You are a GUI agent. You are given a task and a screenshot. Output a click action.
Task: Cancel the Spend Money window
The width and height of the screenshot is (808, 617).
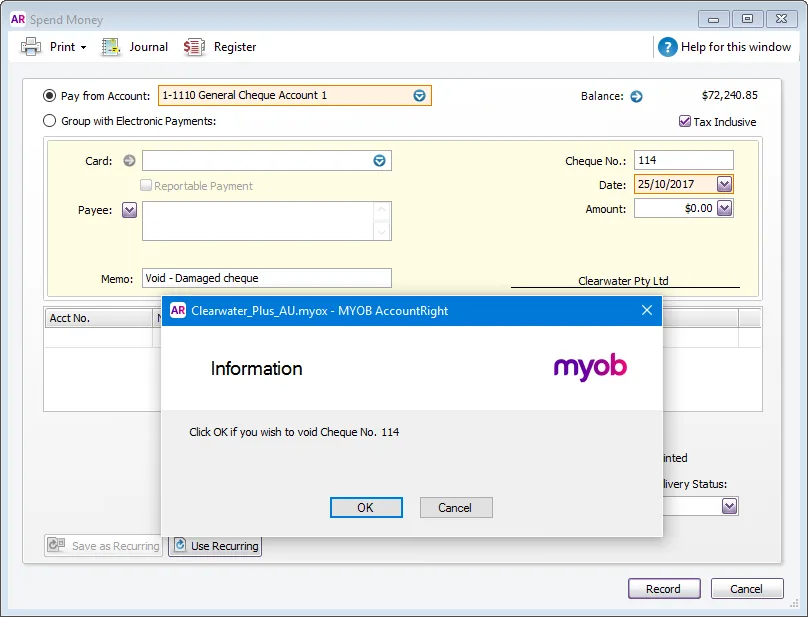[x=747, y=589]
